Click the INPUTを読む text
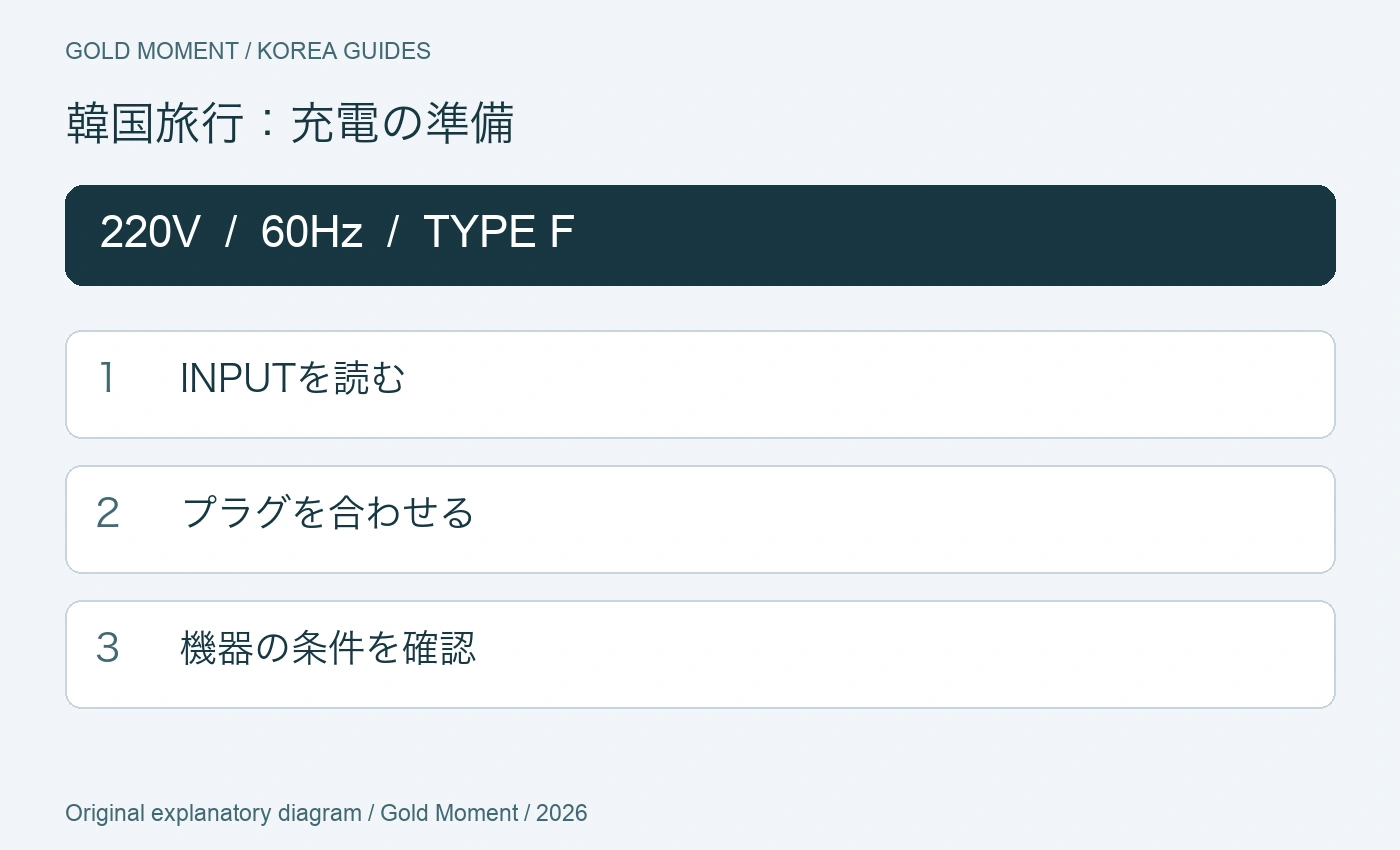This screenshot has height=850, width=1400. [292, 378]
